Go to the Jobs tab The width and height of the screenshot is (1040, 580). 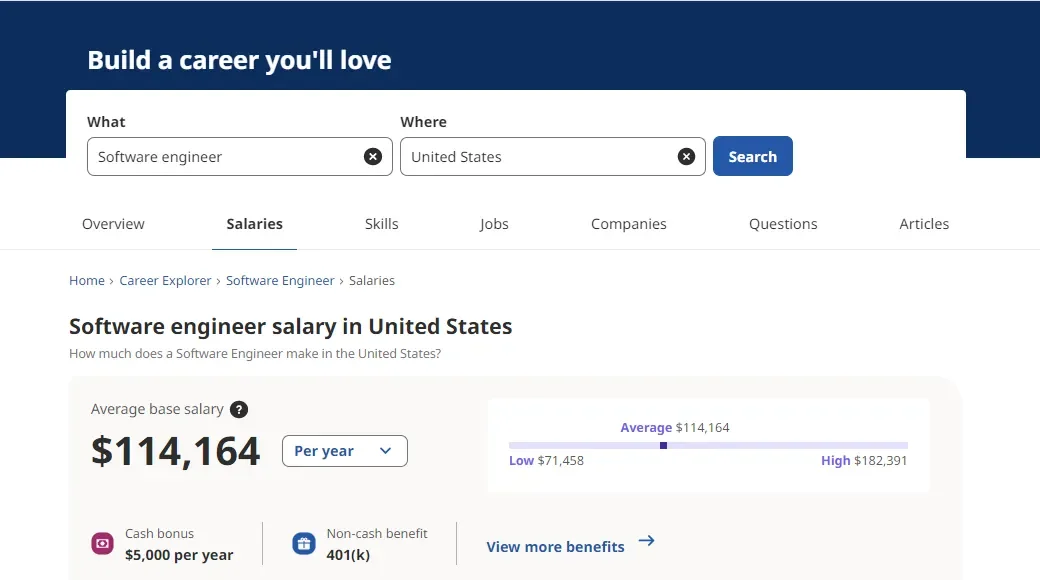(494, 224)
